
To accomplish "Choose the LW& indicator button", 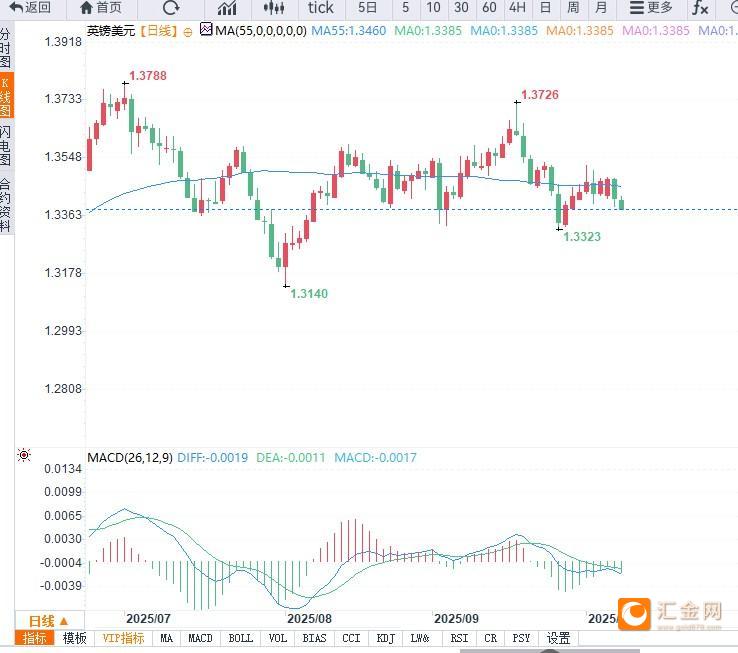I will [420, 638].
